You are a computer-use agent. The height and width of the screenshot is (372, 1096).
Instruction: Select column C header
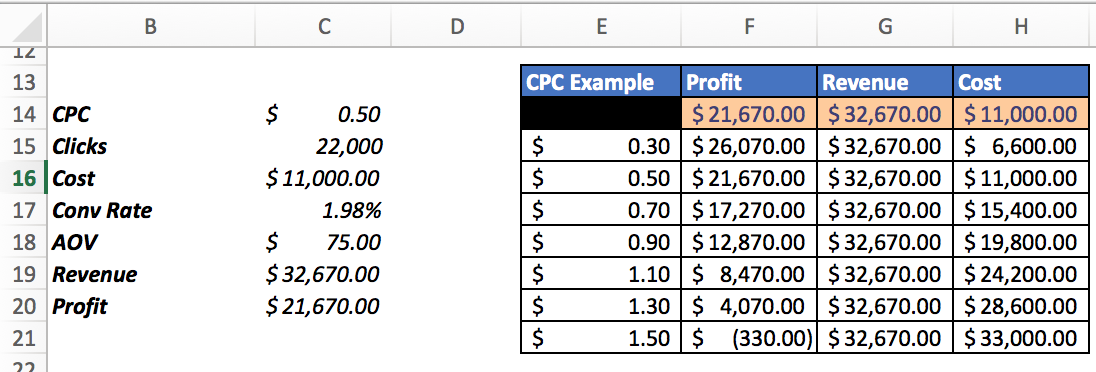(323, 27)
